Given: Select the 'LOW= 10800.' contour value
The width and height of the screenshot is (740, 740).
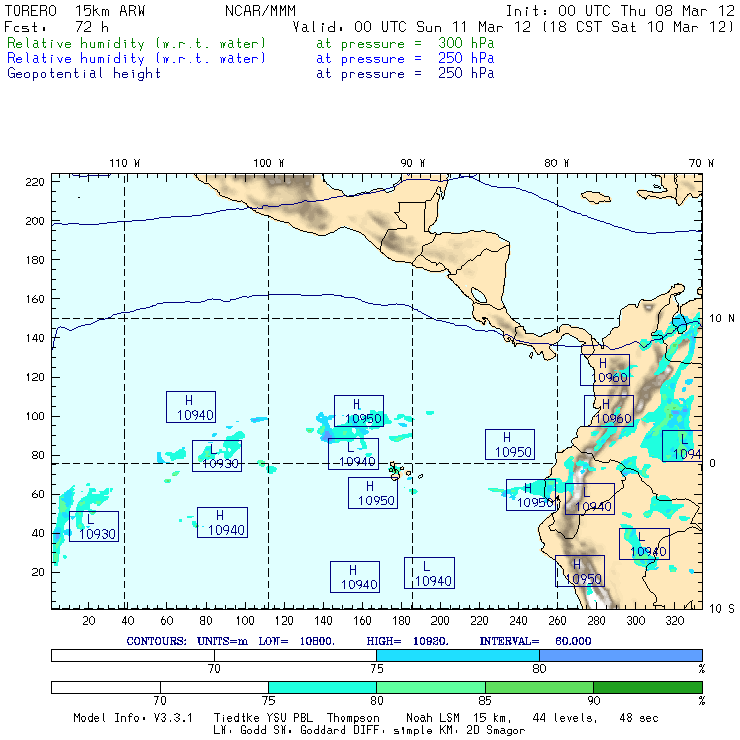Looking at the screenshot, I should [x=296, y=641].
